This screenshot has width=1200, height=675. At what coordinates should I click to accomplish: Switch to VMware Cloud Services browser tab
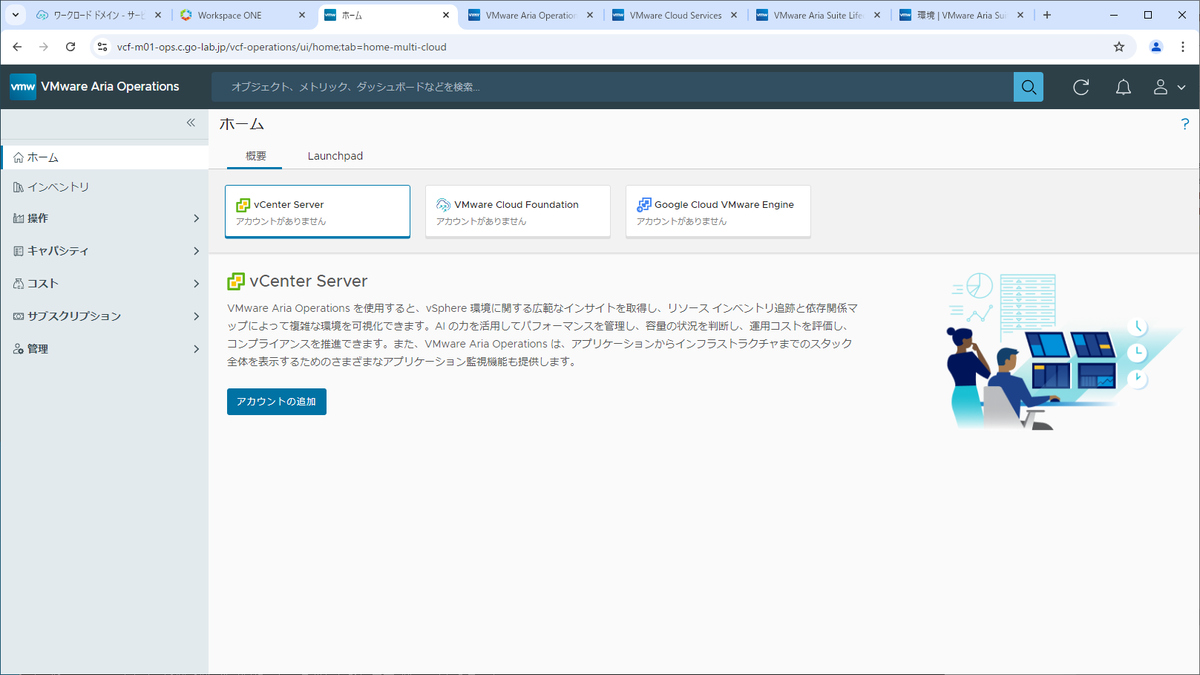pyautogui.click(x=675, y=16)
